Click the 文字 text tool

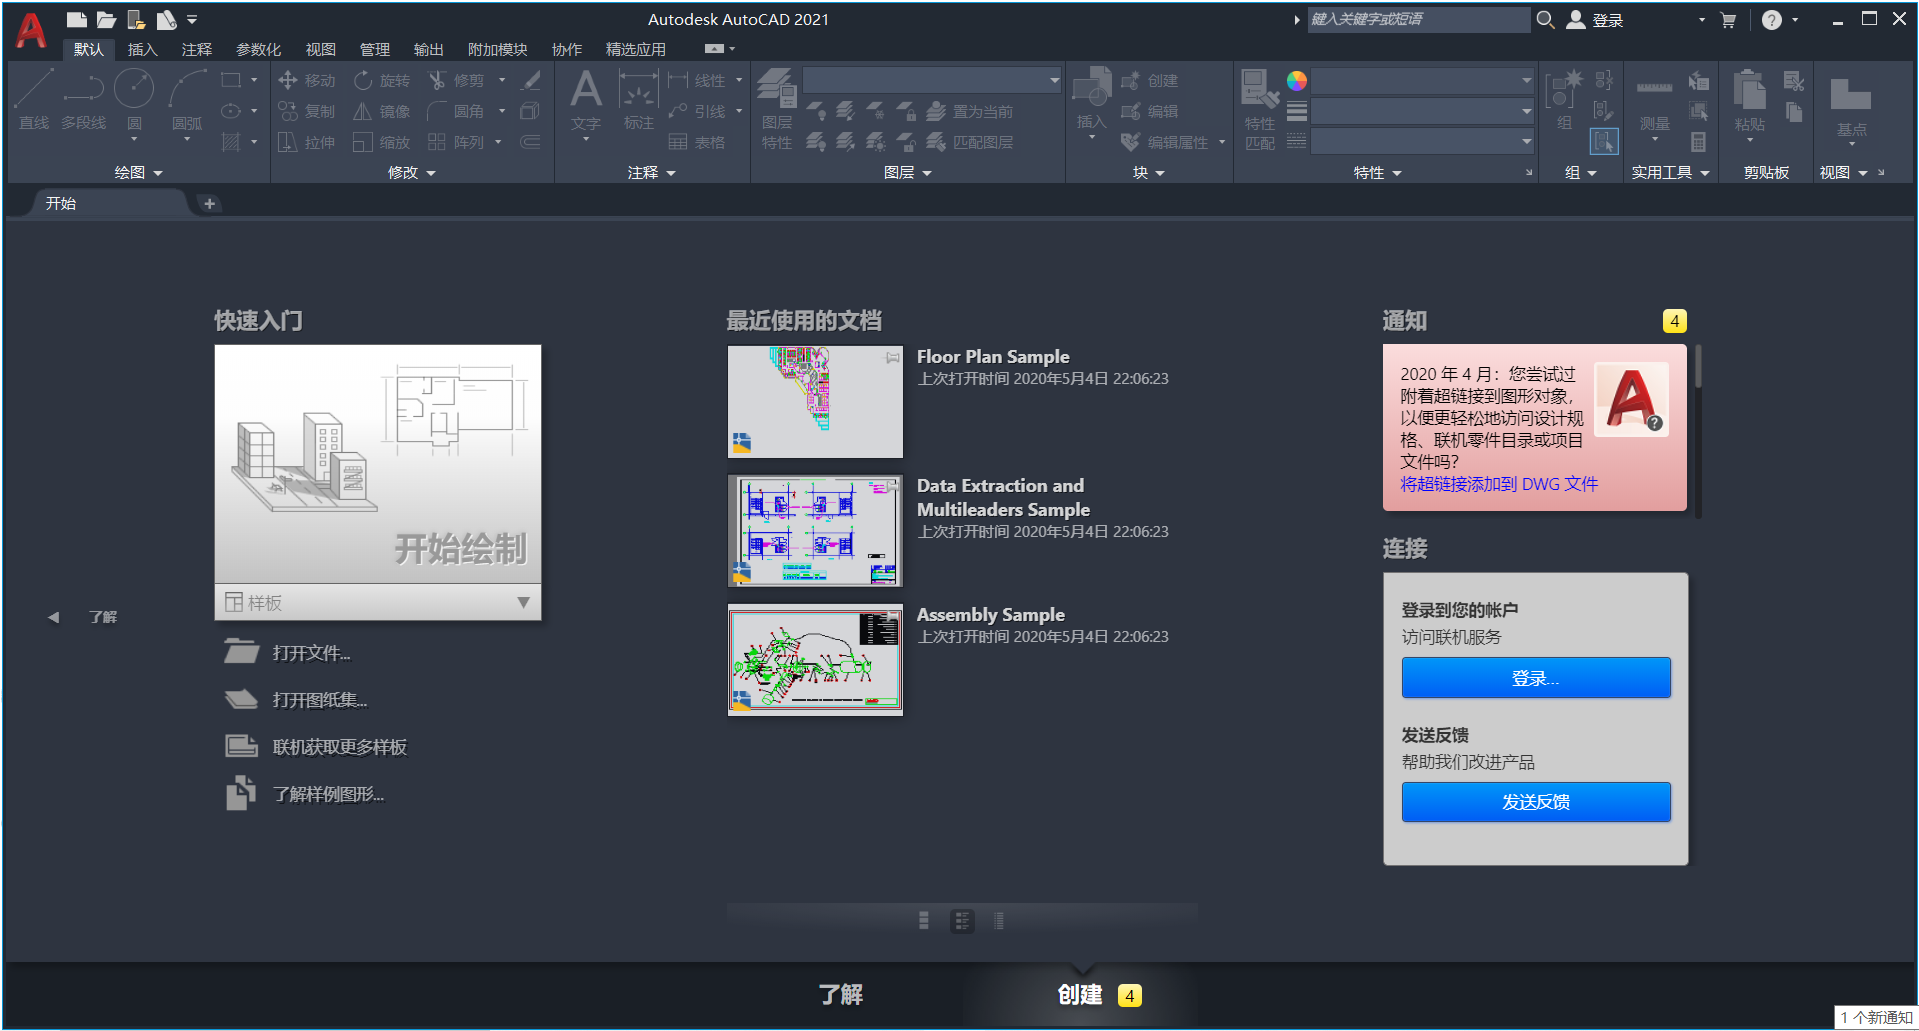[586, 99]
